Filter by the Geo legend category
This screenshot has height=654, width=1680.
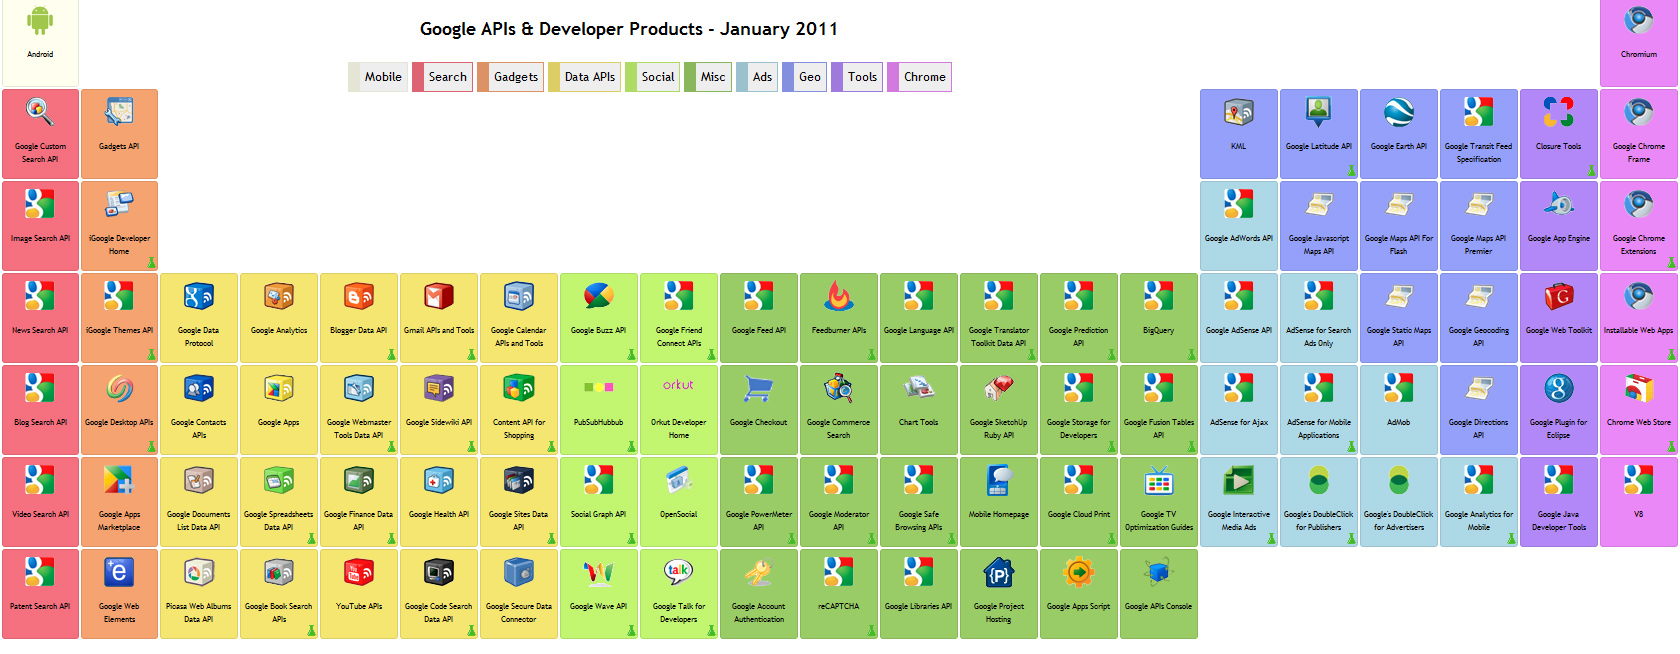pyautogui.click(x=810, y=77)
